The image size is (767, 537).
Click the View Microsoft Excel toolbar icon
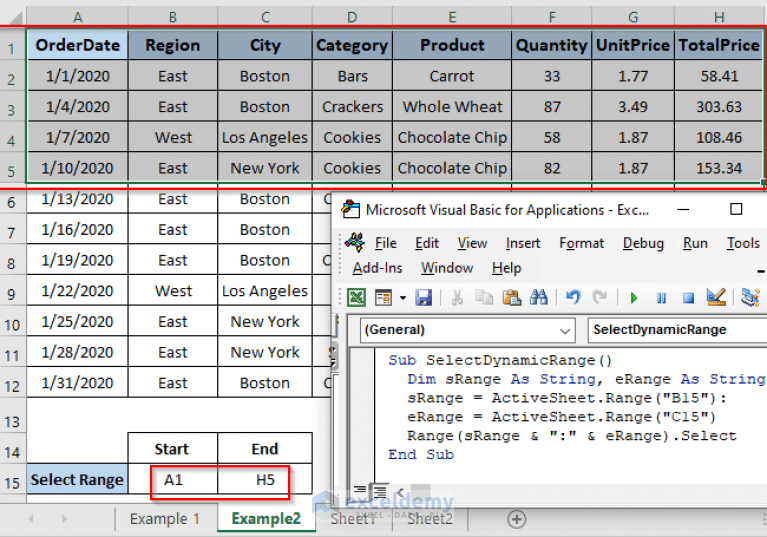[356, 297]
